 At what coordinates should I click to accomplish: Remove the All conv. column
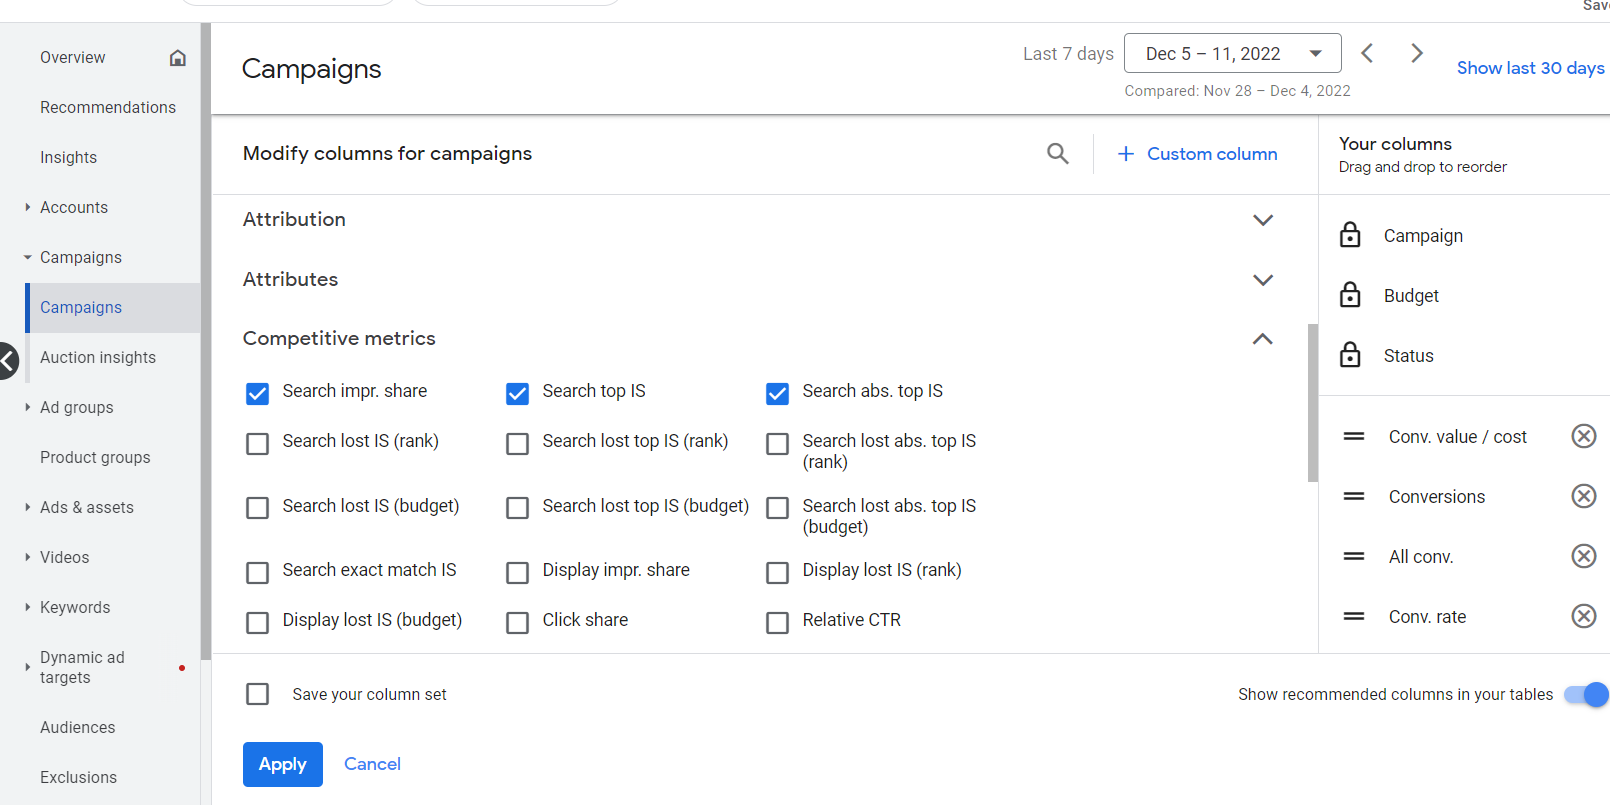1583,556
